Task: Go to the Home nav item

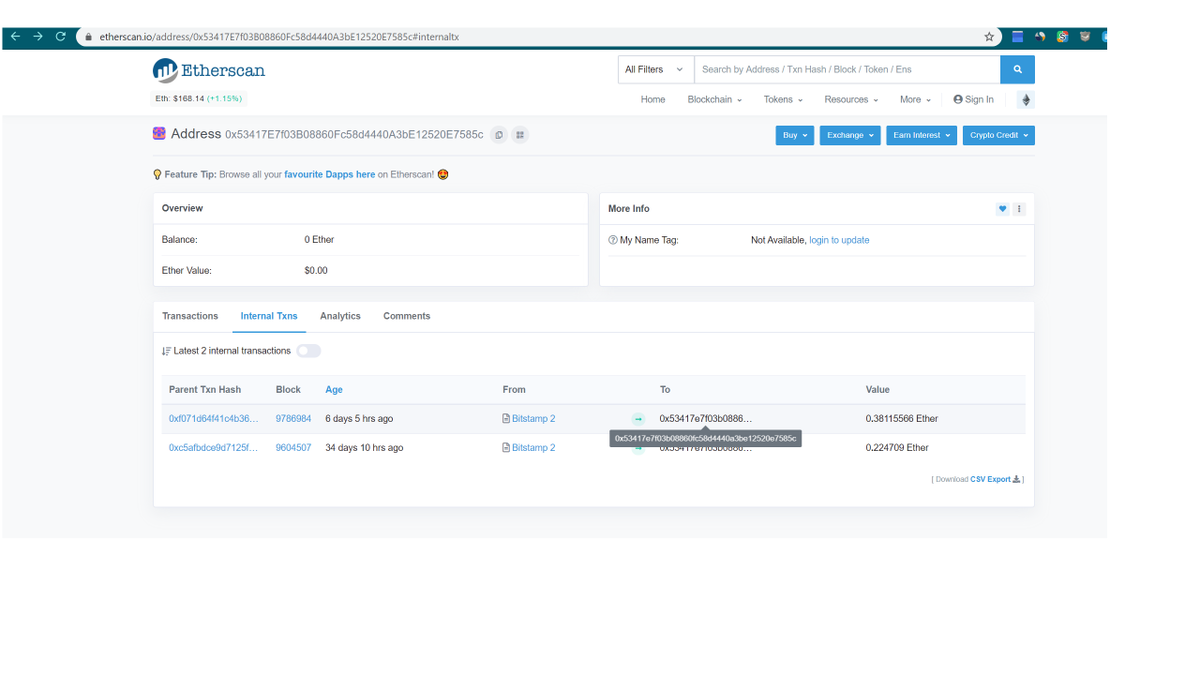Action: [x=653, y=100]
